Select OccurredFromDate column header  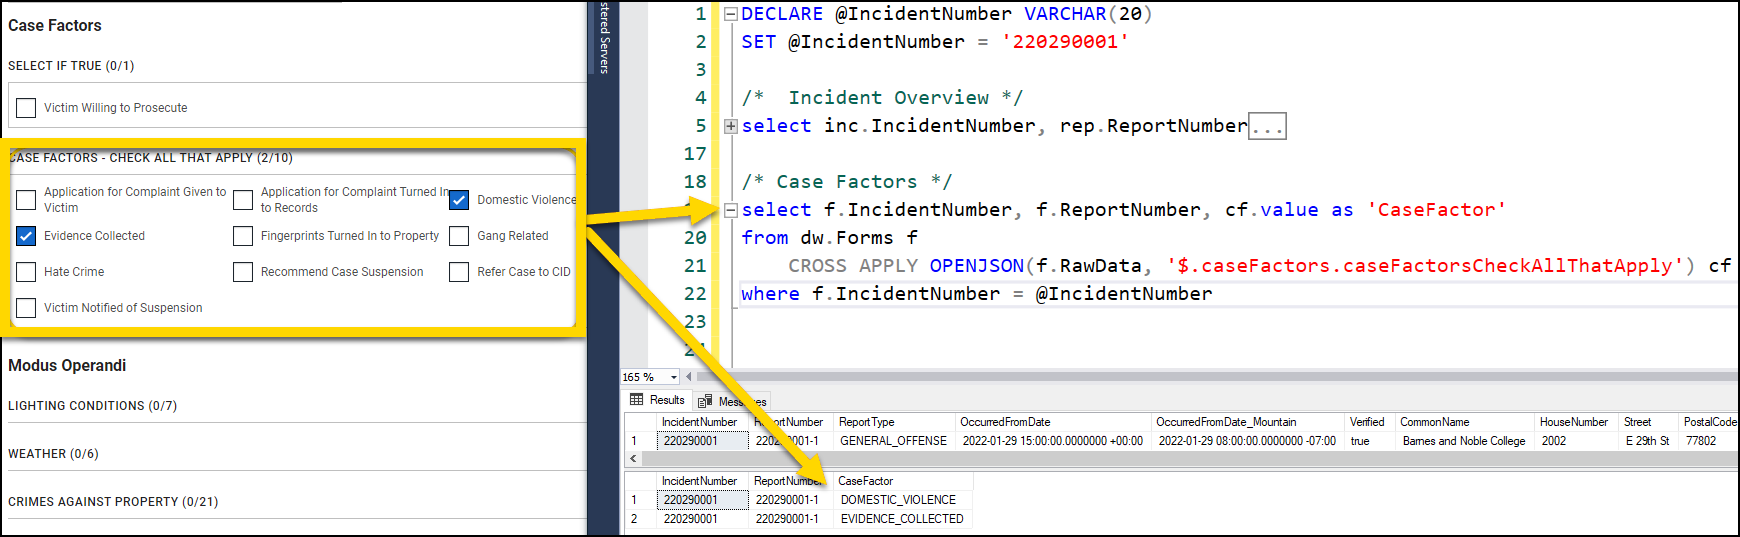point(1052,422)
